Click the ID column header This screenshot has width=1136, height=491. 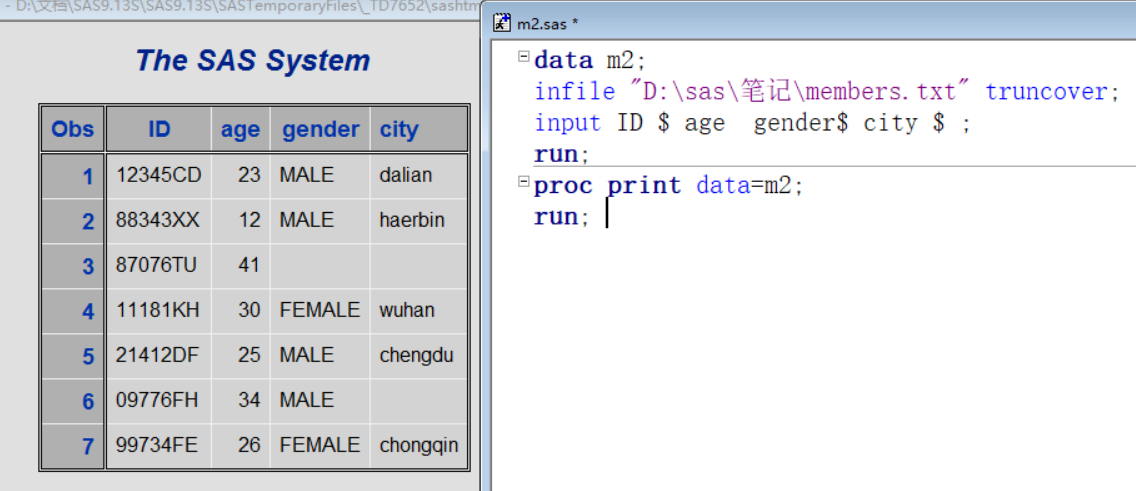click(159, 129)
